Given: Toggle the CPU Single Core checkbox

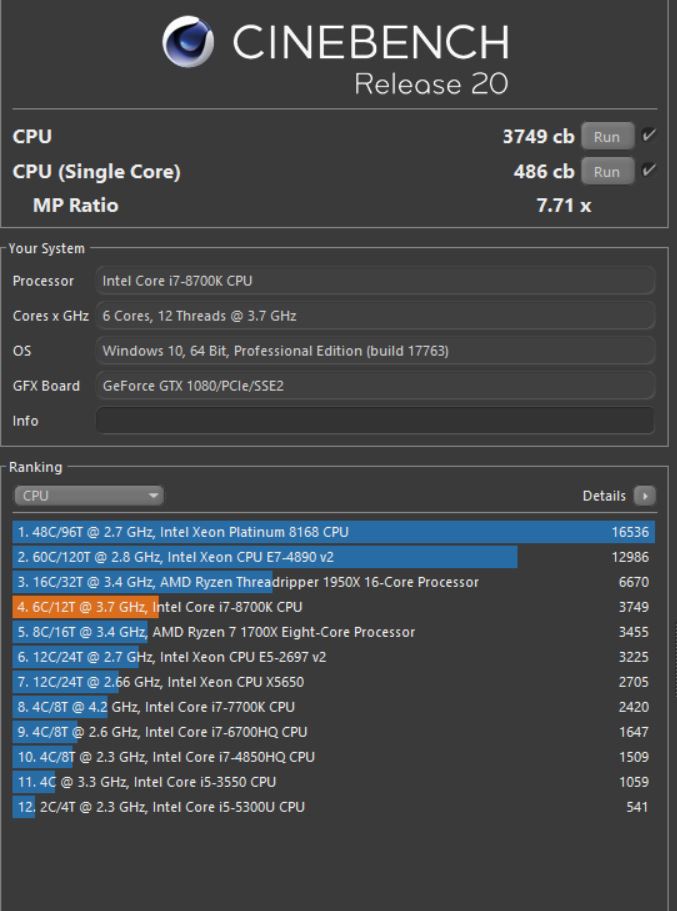Looking at the screenshot, I should click(649, 171).
